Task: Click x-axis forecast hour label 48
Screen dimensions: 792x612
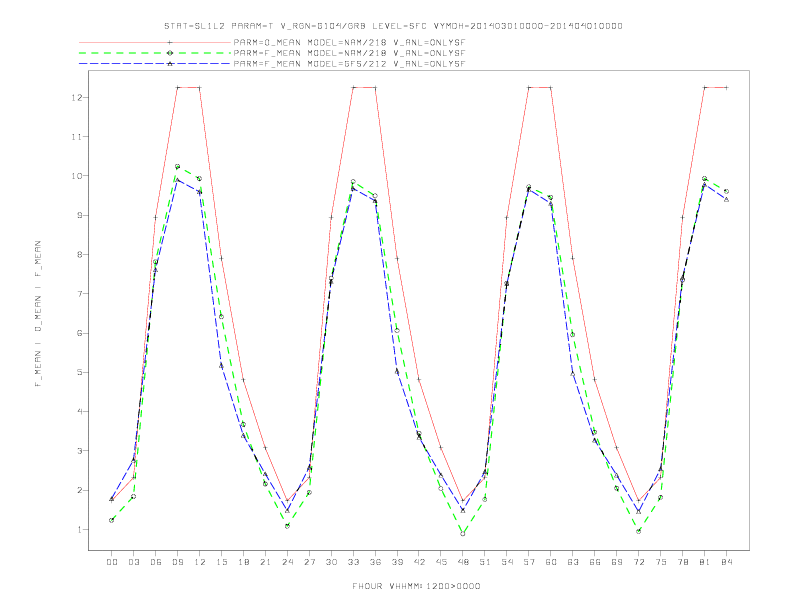Action: (x=463, y=562)
